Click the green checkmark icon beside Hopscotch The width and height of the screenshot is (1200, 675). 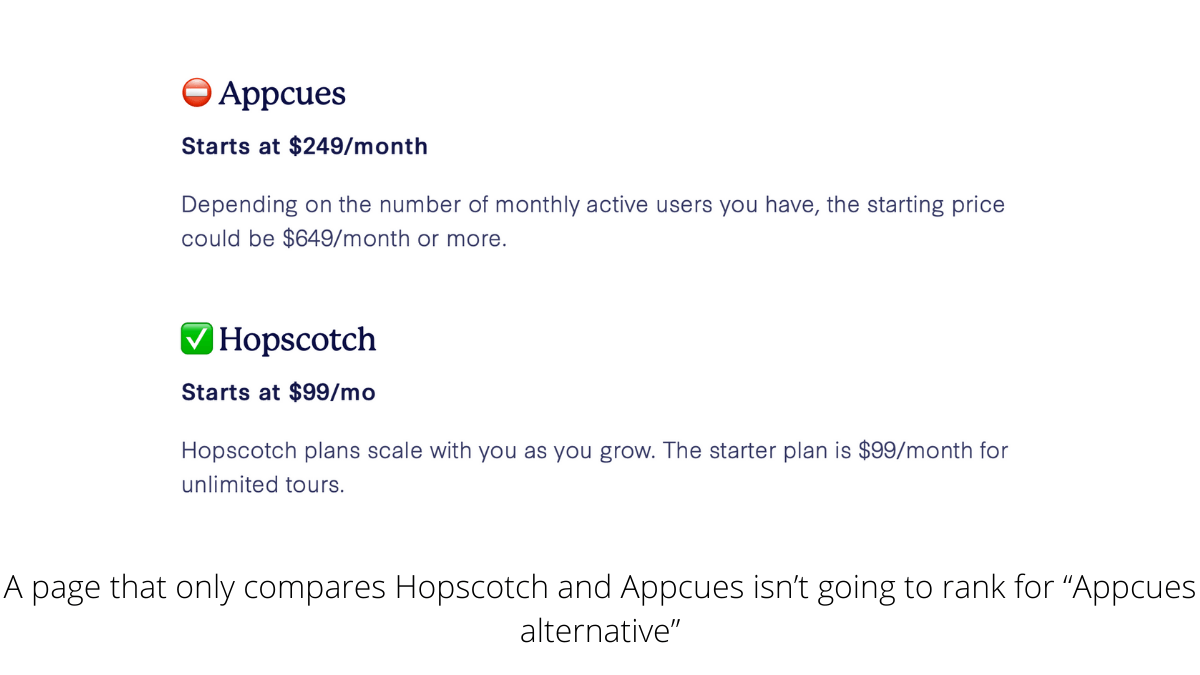196,340
